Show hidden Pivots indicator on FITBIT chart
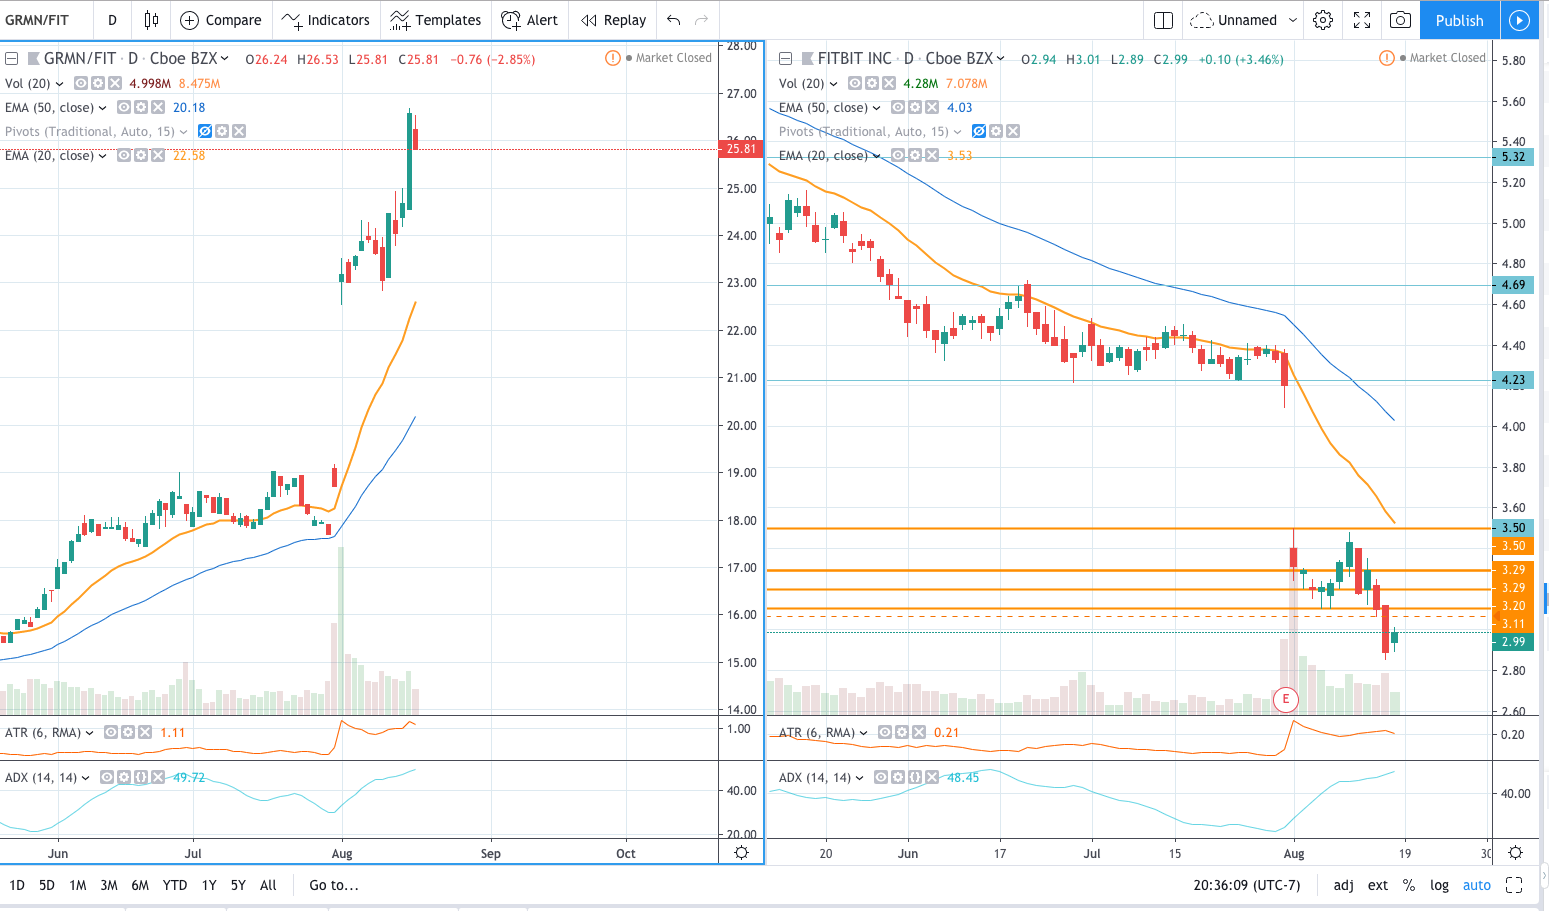 [979, 131]
